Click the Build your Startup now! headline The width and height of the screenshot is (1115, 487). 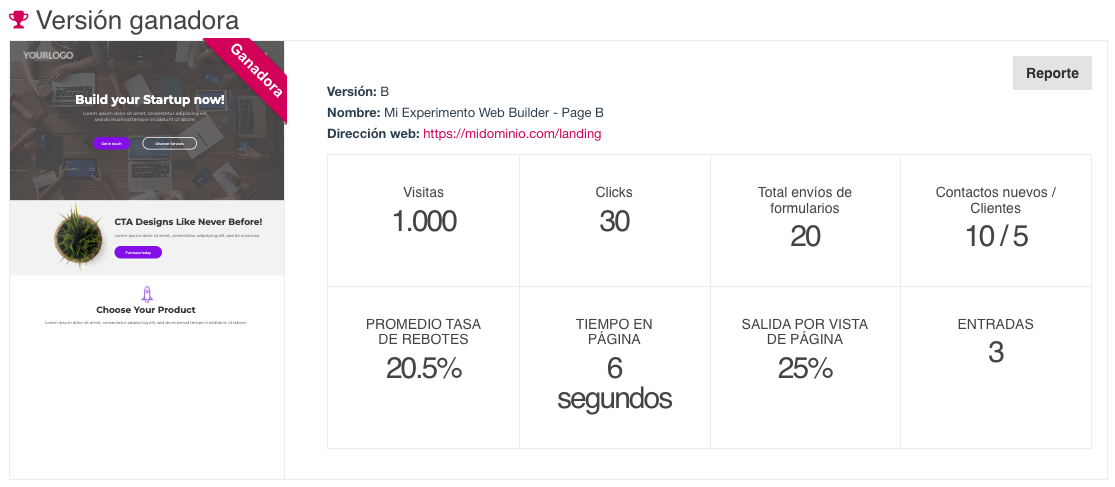tap(150, 100)
